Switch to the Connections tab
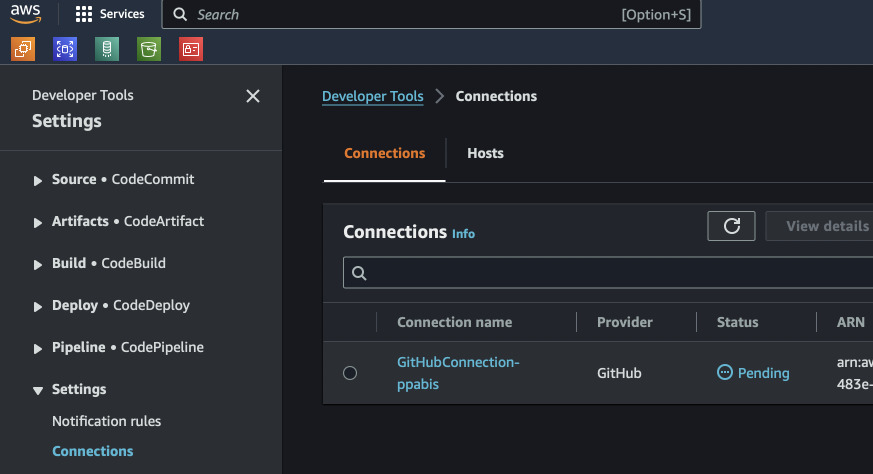 pos(385,153)
